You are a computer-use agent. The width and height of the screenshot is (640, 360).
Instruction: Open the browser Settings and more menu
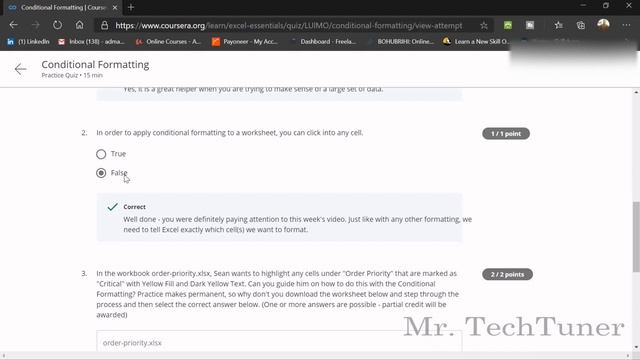(626, 25)
